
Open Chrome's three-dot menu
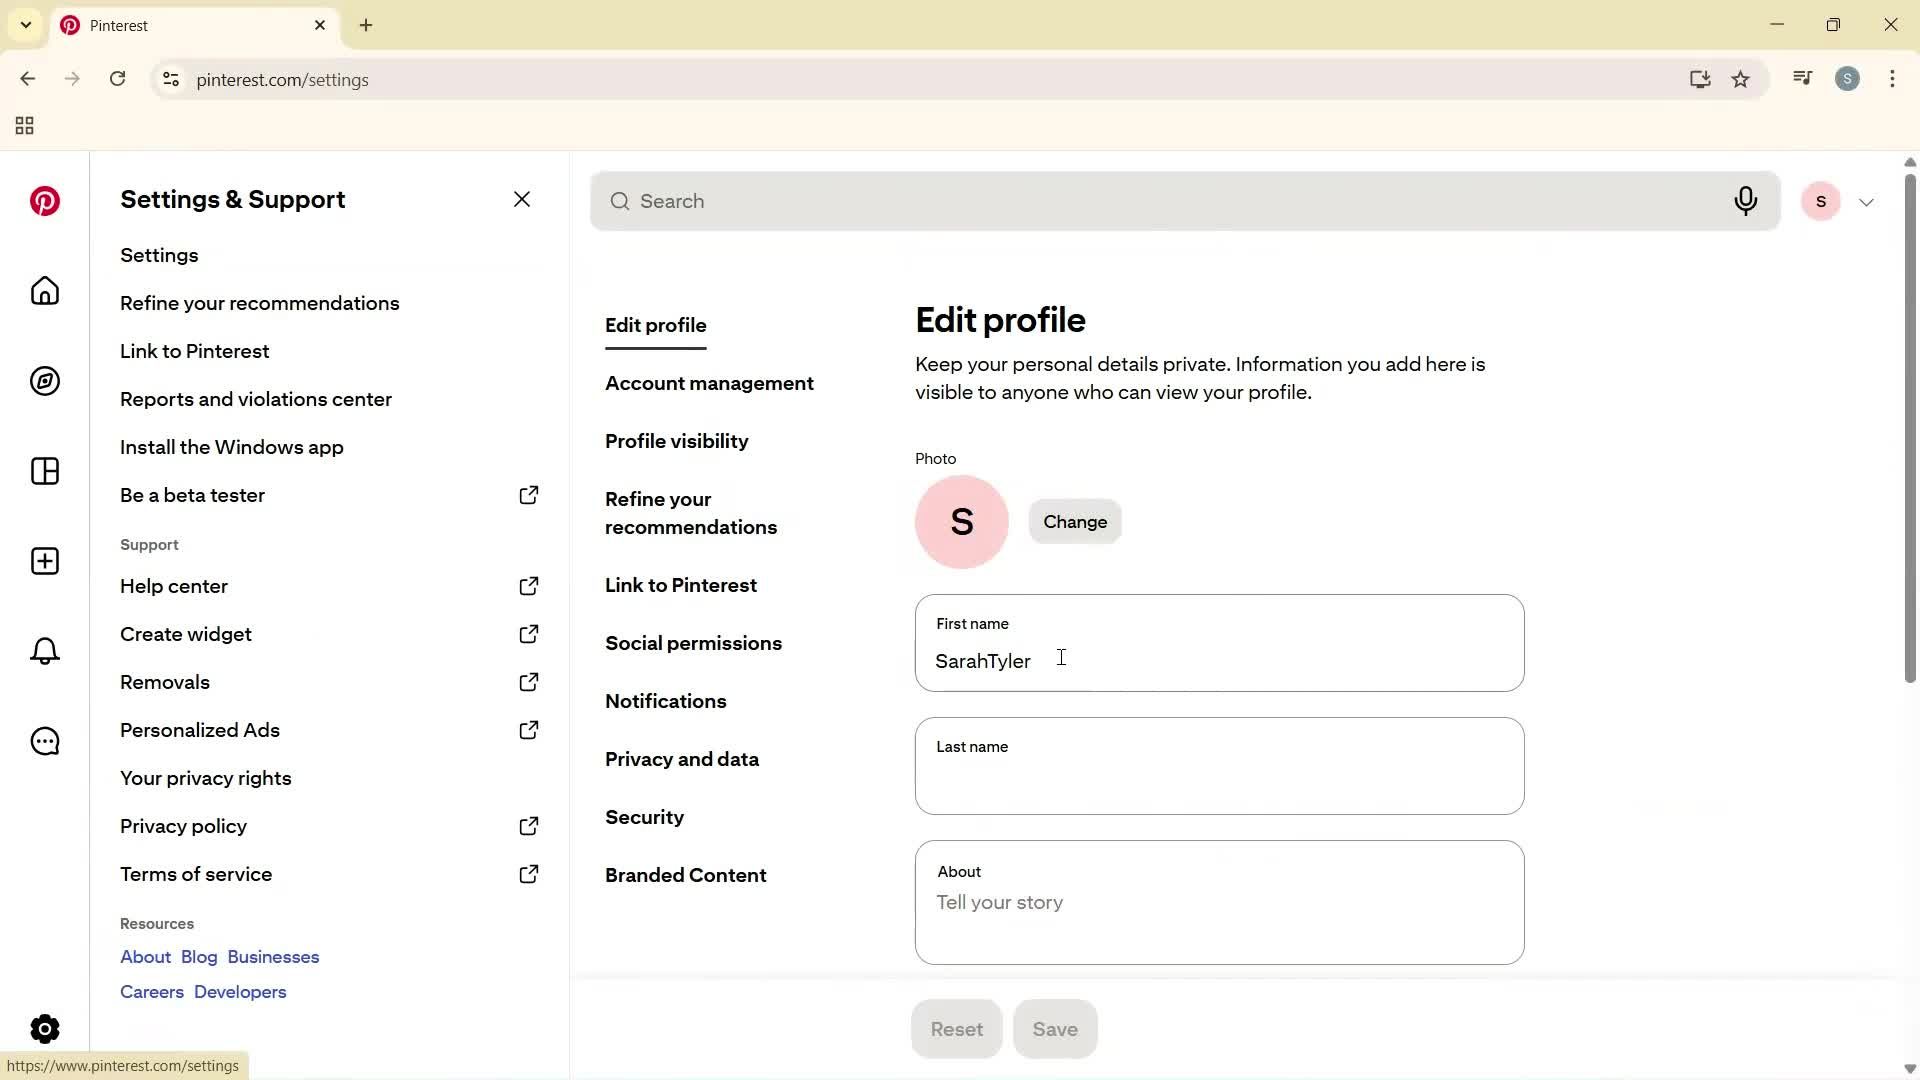point(1893,79)
